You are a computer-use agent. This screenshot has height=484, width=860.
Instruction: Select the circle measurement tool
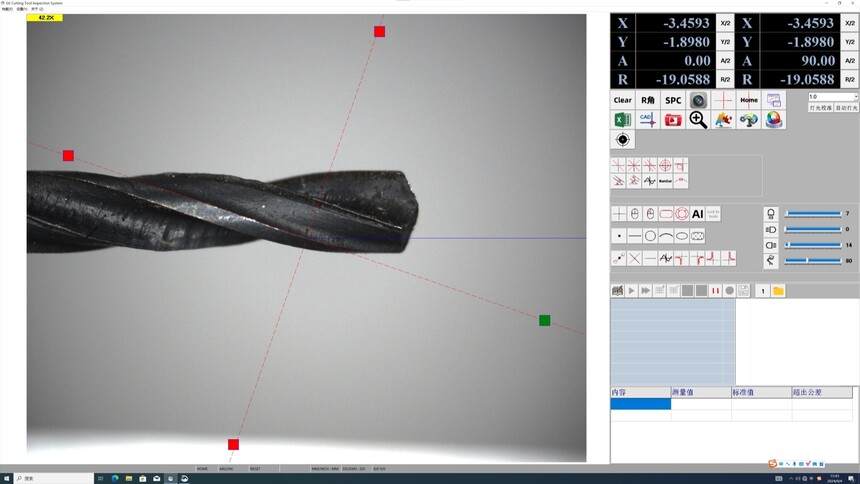[650, 236]
